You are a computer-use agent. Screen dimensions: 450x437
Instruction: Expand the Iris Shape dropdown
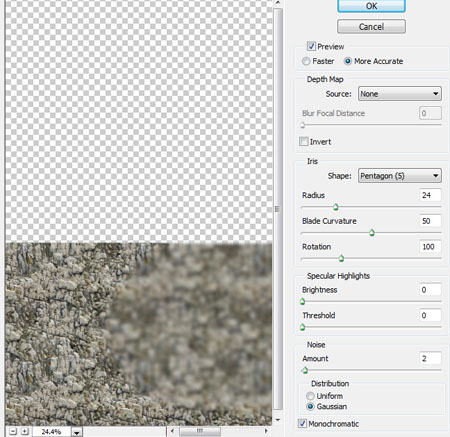tap(400, 176)
